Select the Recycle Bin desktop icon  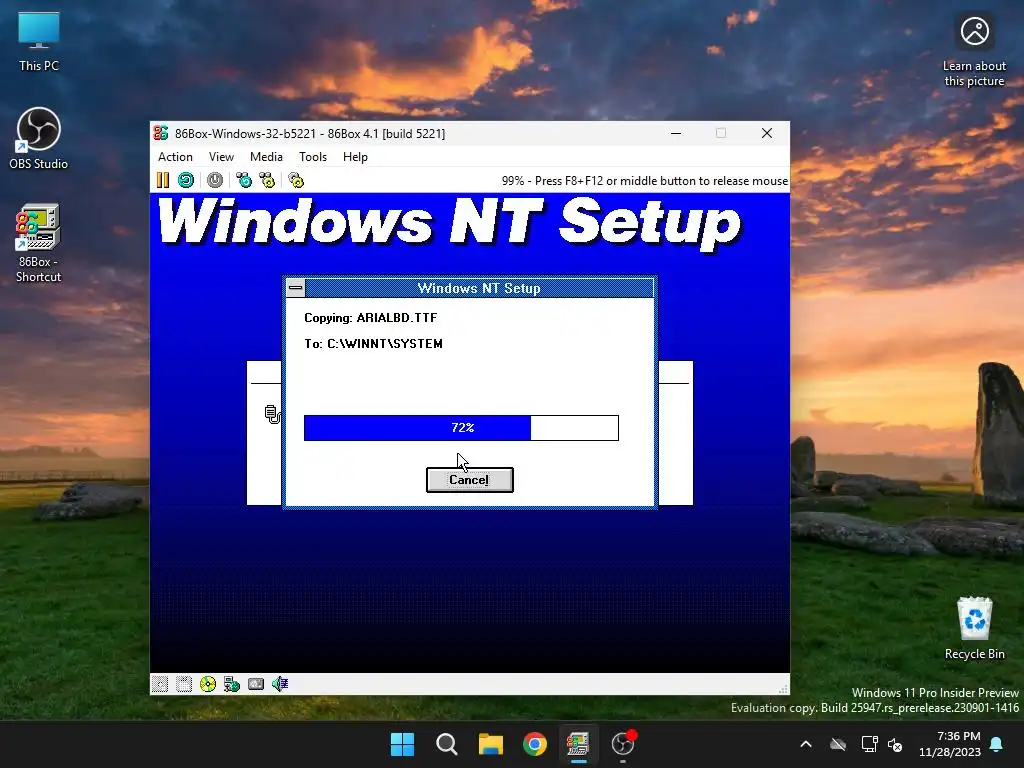(974, 628)
